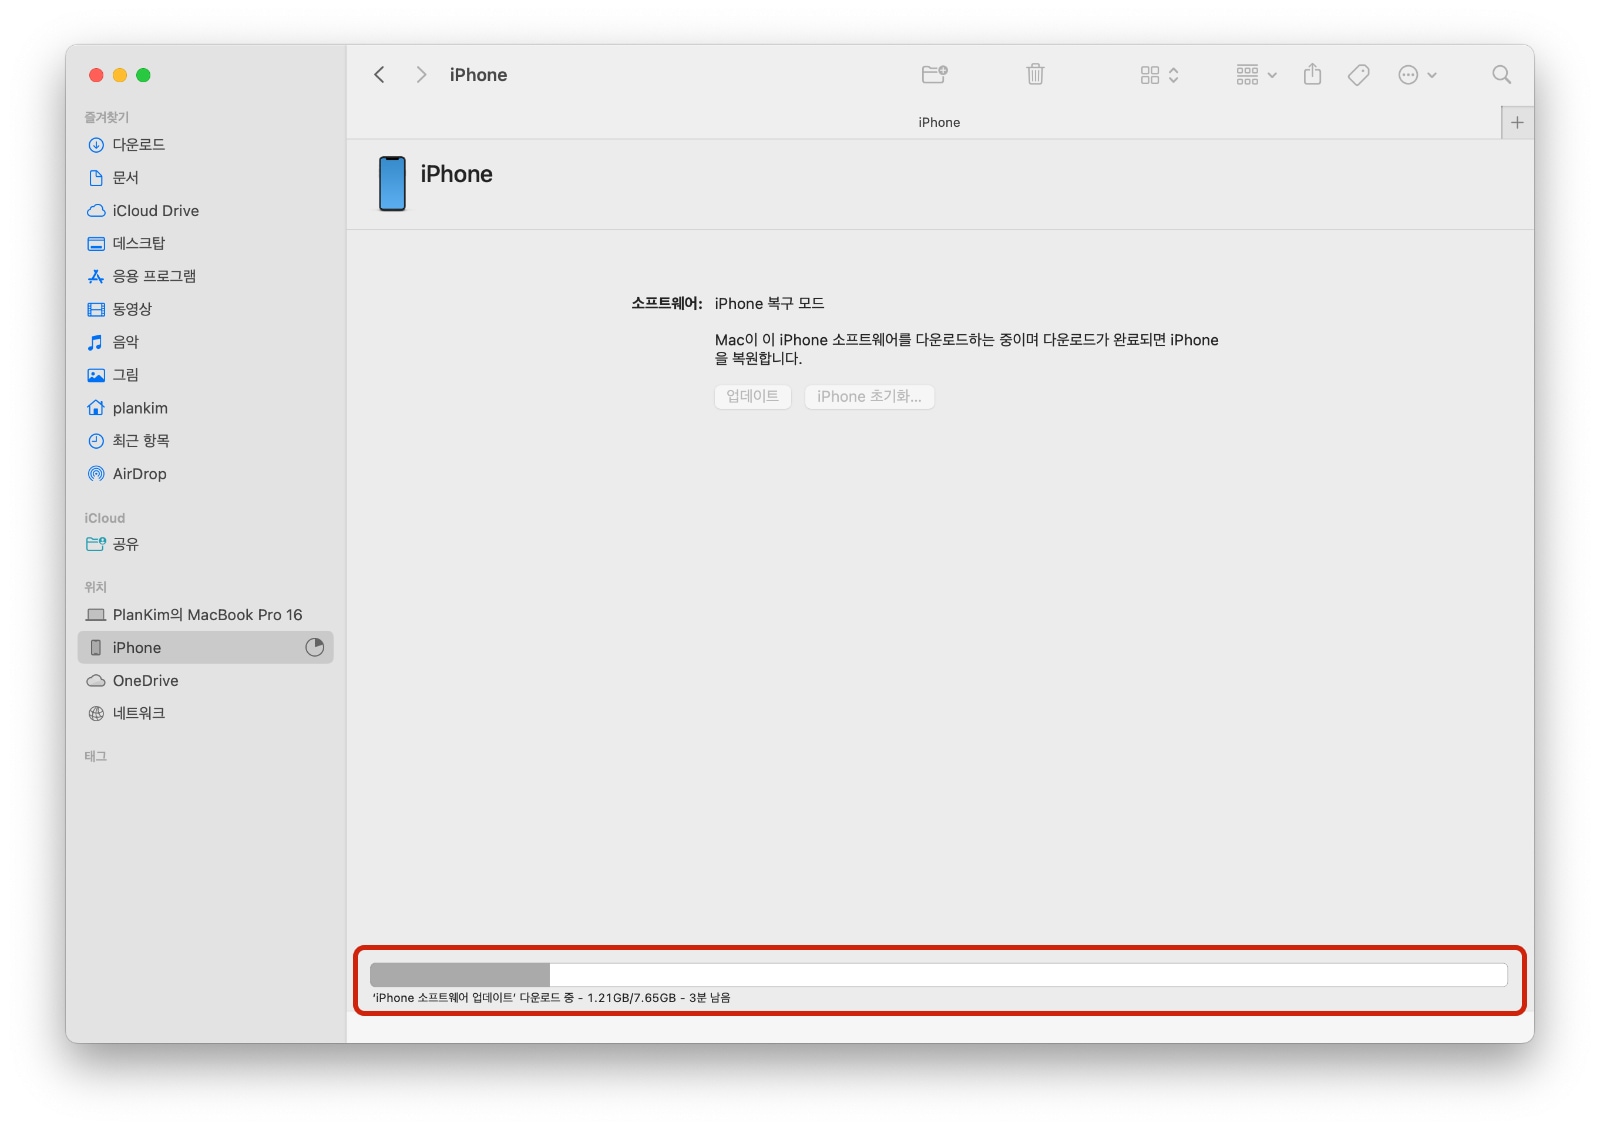Screen dimensions: 1600x1130
Task: Open 네트워크 in the sidebar
Action: (x=205, y=713)
